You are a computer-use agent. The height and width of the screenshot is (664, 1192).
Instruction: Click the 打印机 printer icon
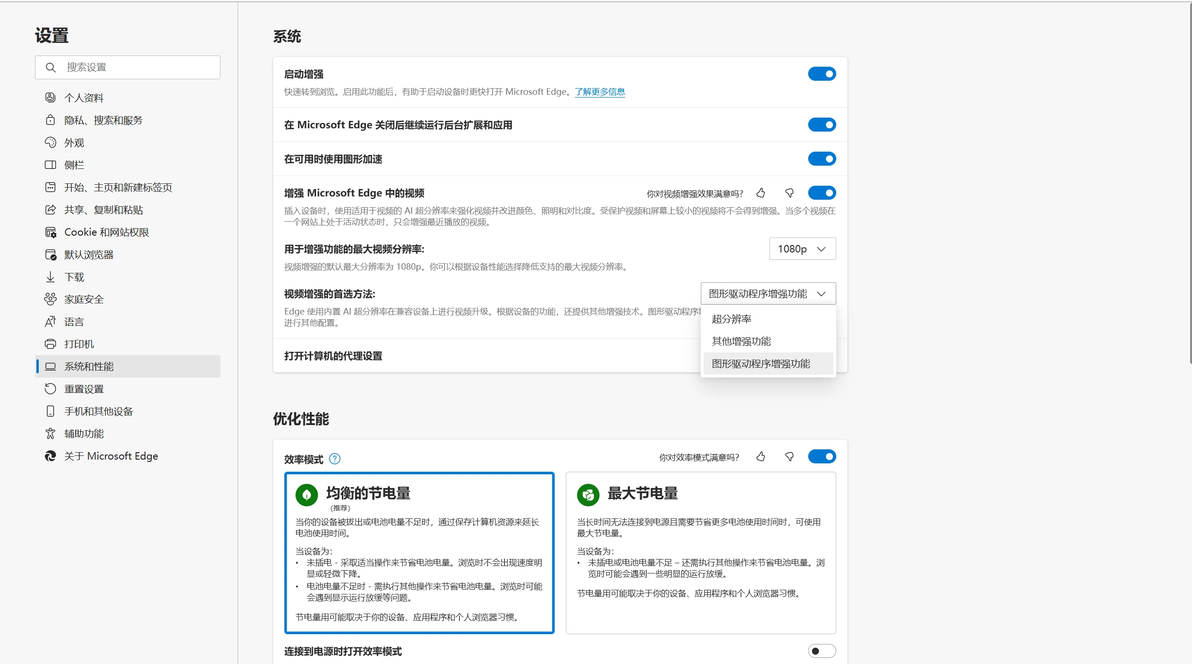coord(50,344)
